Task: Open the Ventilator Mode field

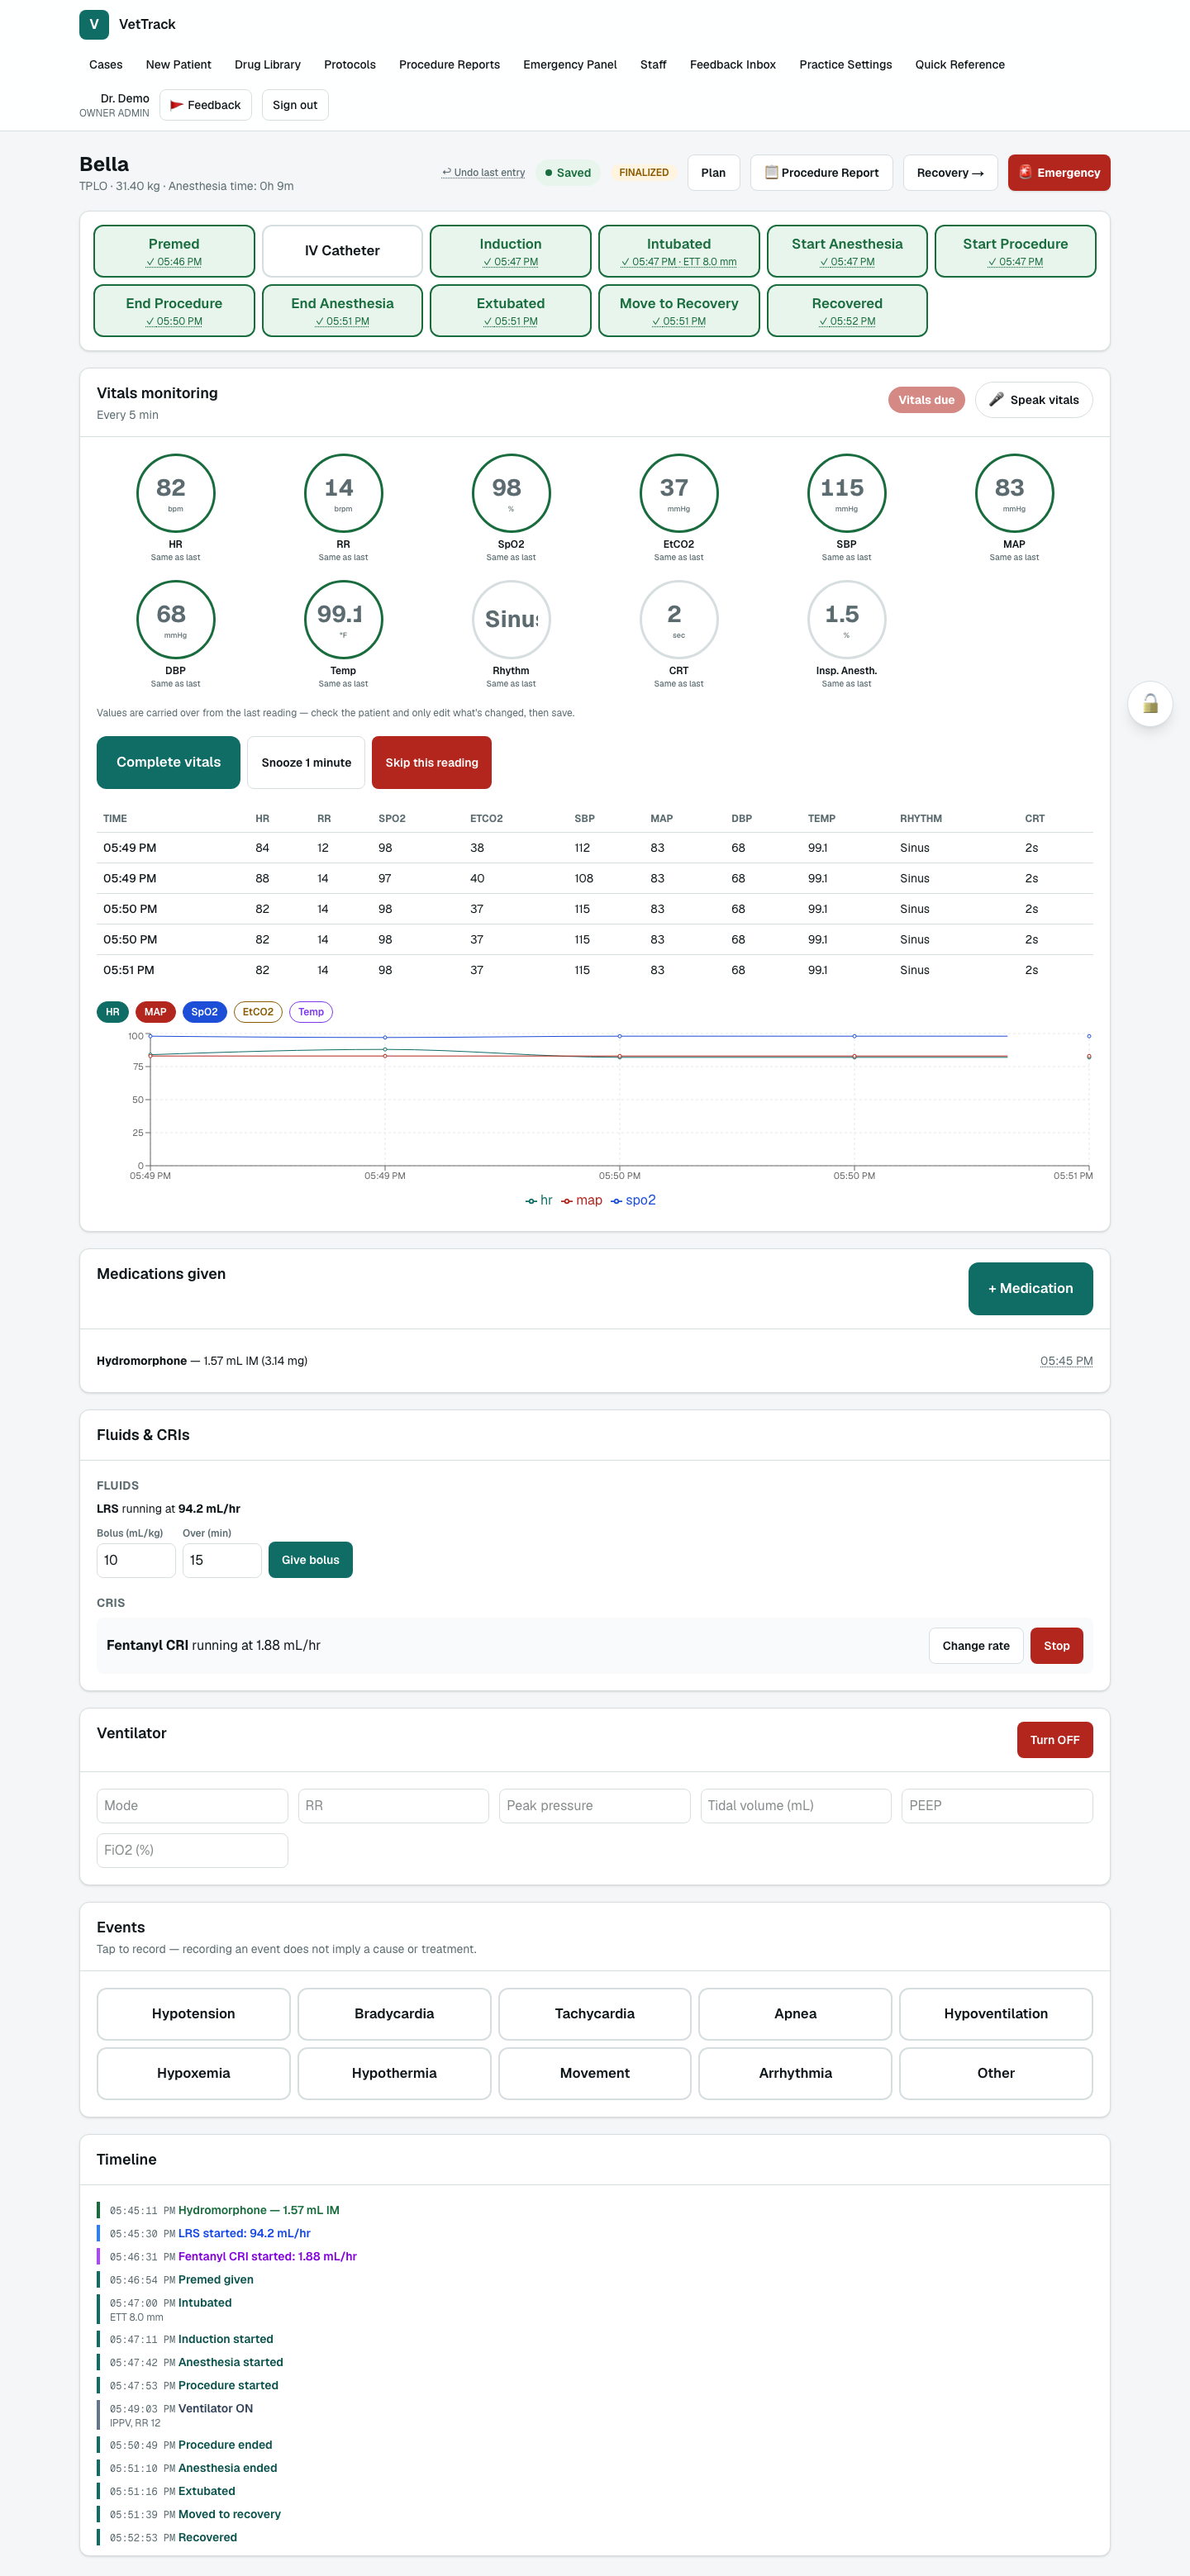Action: 192,1805
